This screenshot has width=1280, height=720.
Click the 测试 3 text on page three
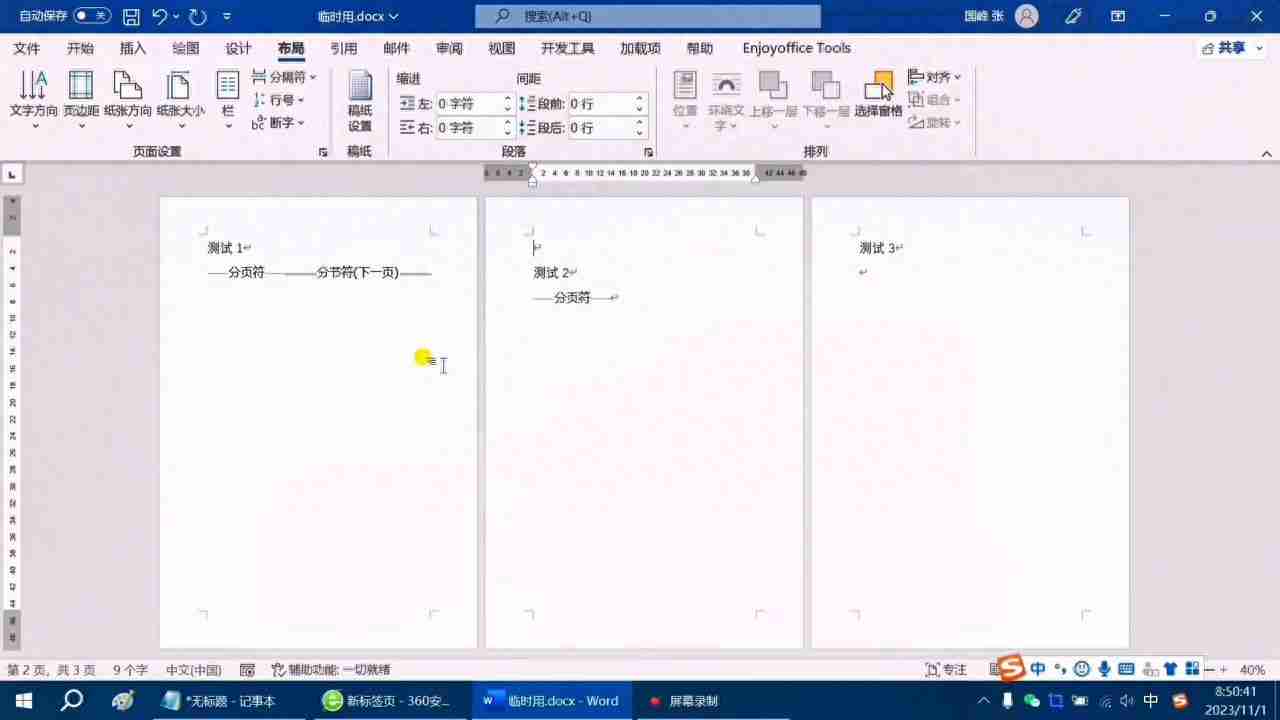point(877,248)
